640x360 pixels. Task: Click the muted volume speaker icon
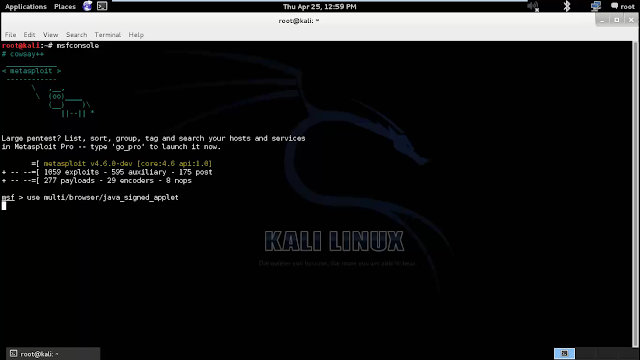tap(533, 7)
